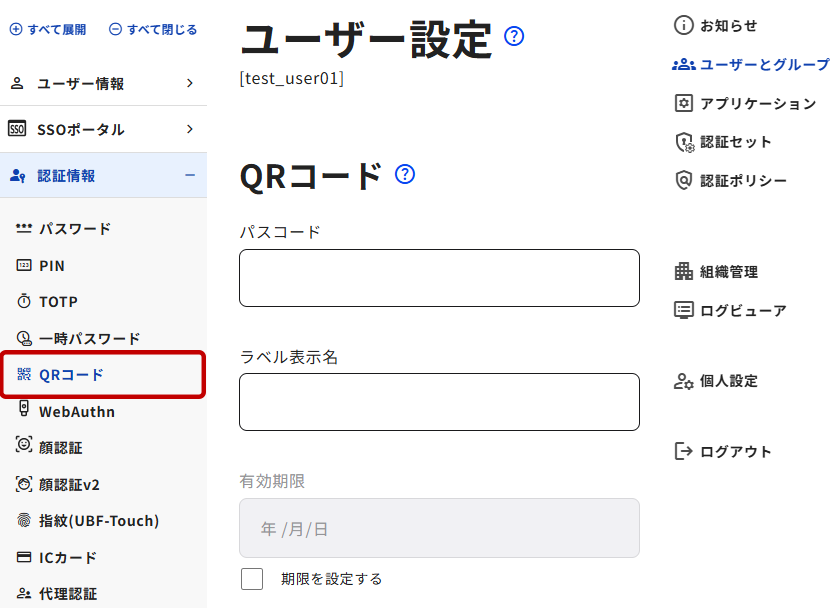Click the パスコード input field
Viewport: 830px width, 608px height.
pyautogui.click(x=439, y=278)
